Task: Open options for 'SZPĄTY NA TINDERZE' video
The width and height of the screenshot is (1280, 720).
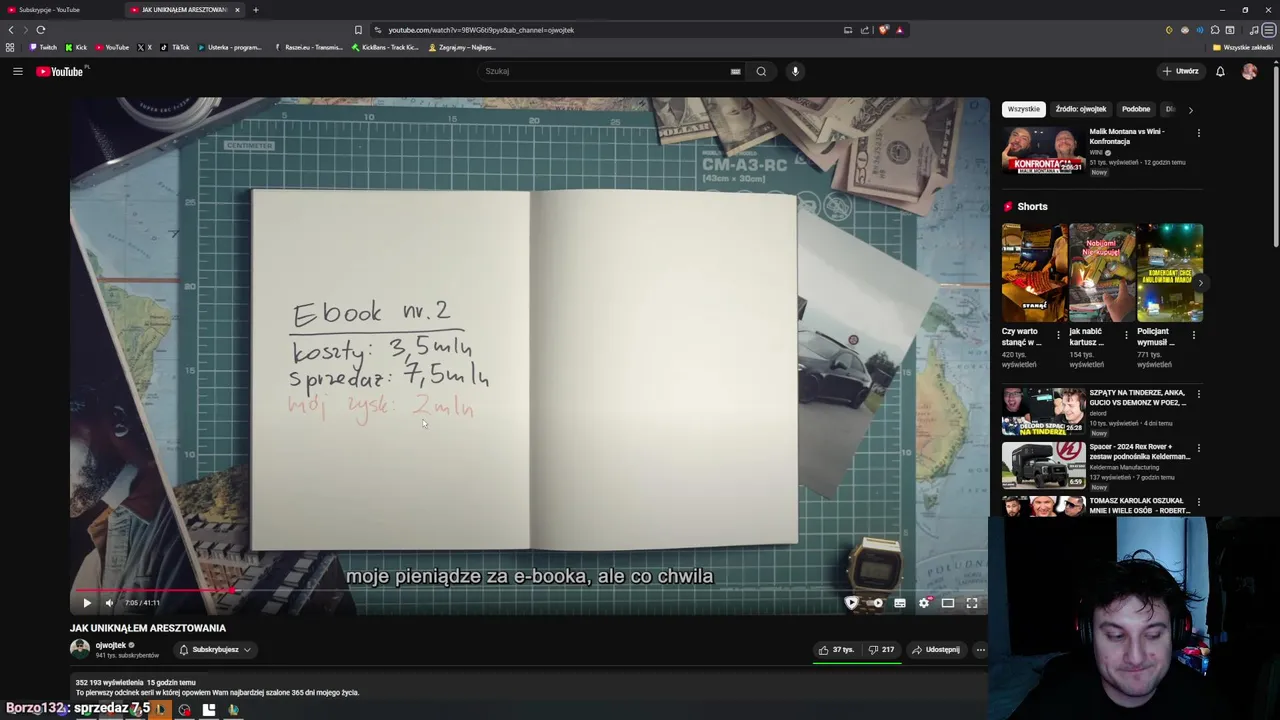Action: 1198,394
